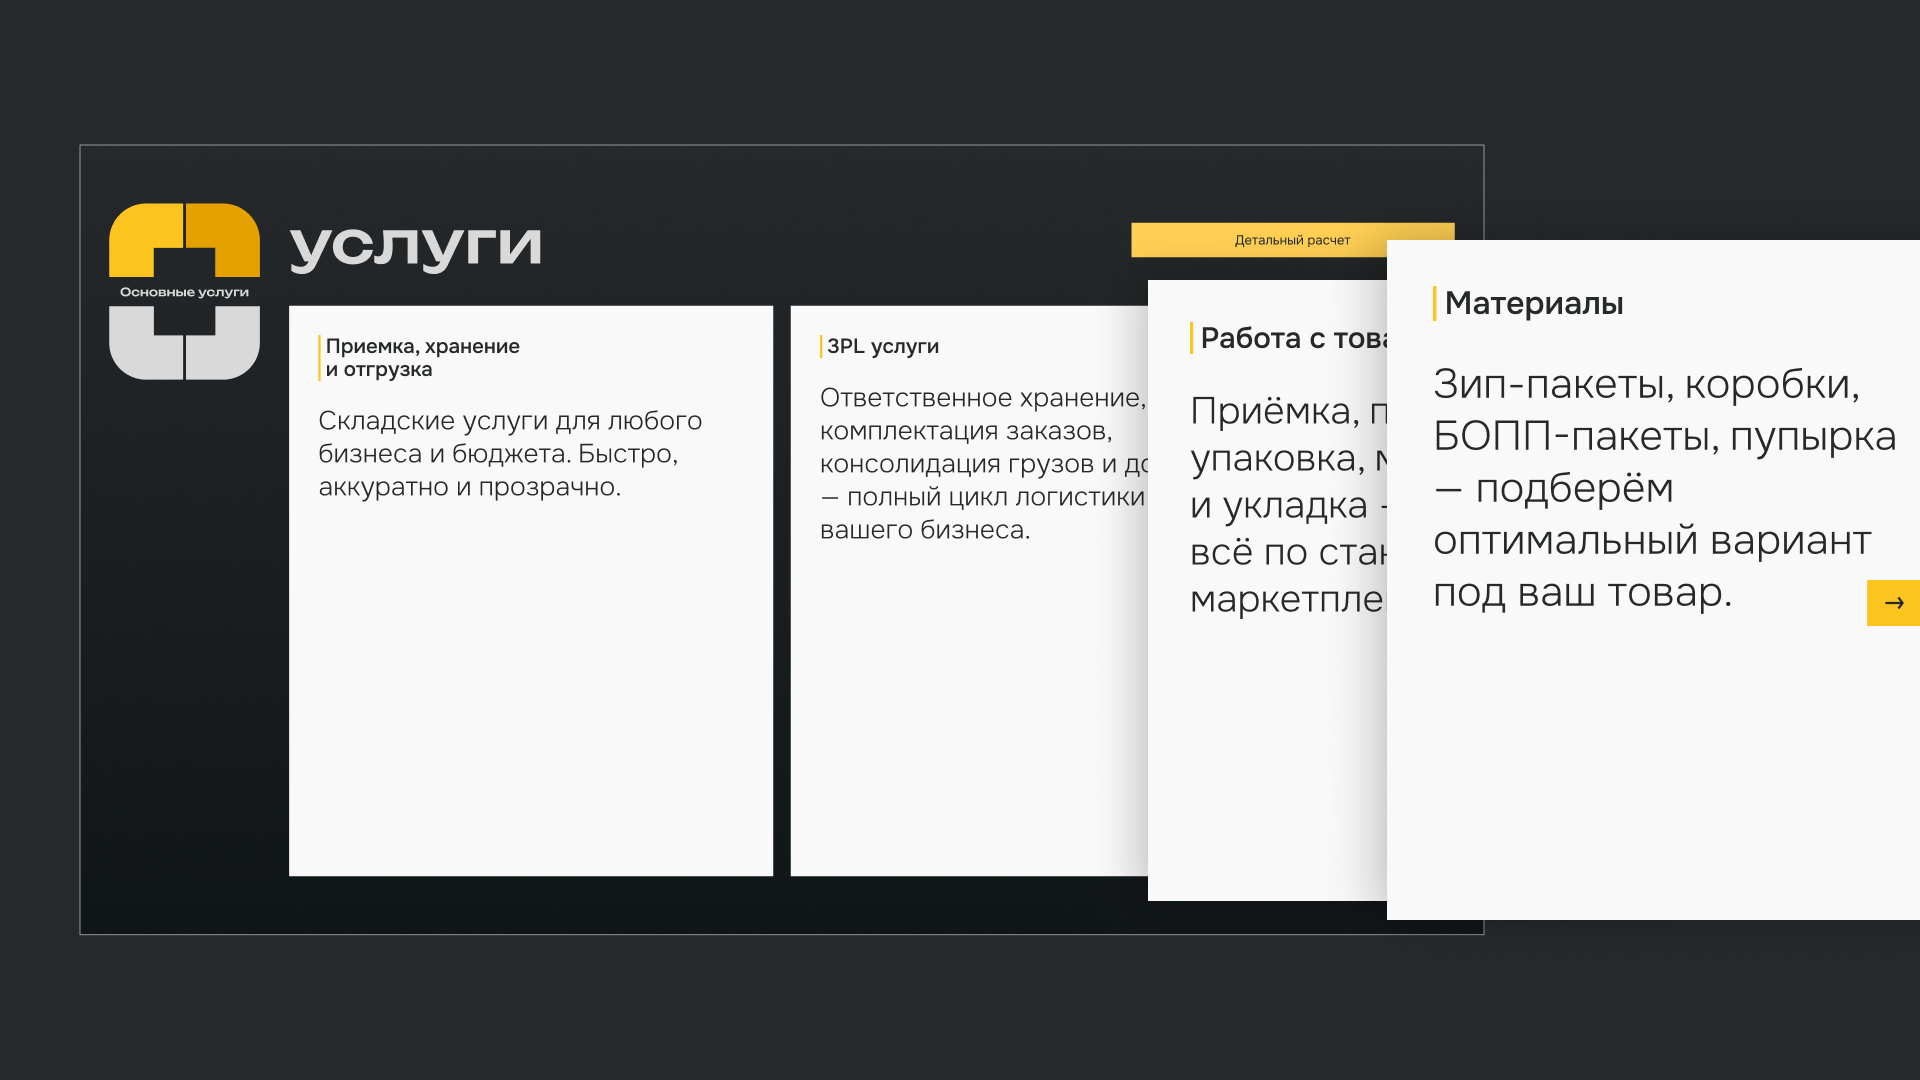Click the Основные услуги badge on the logo

(183, 291)
